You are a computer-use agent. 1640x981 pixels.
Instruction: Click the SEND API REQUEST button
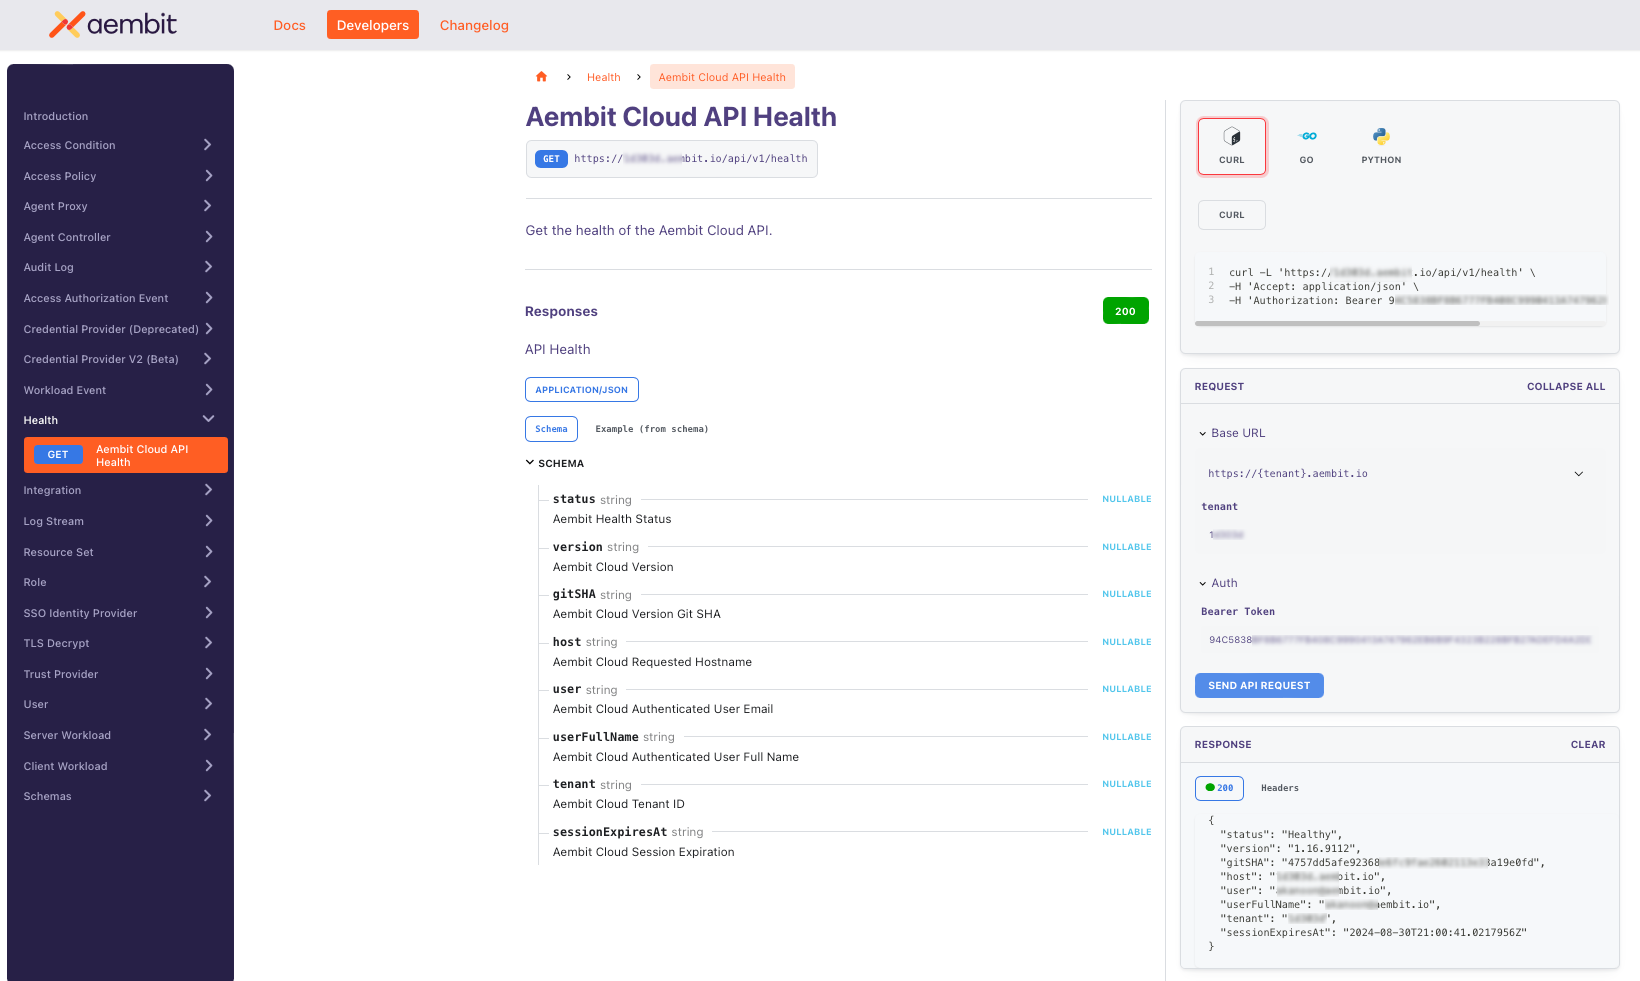(1259, 685)
